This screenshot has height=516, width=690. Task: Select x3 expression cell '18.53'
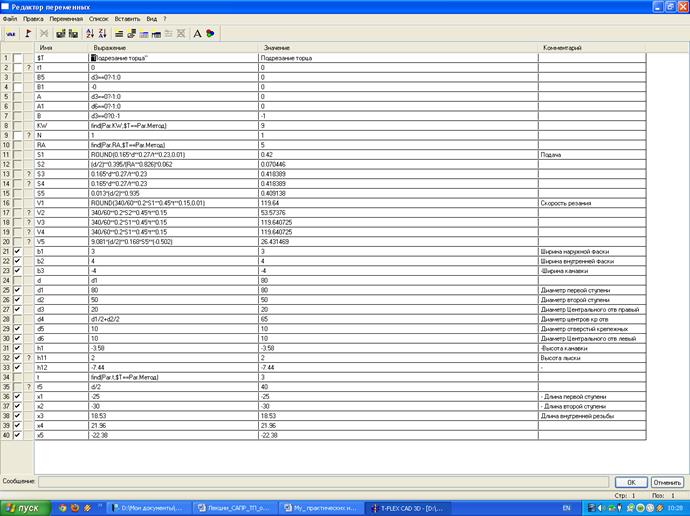point(173,416)
